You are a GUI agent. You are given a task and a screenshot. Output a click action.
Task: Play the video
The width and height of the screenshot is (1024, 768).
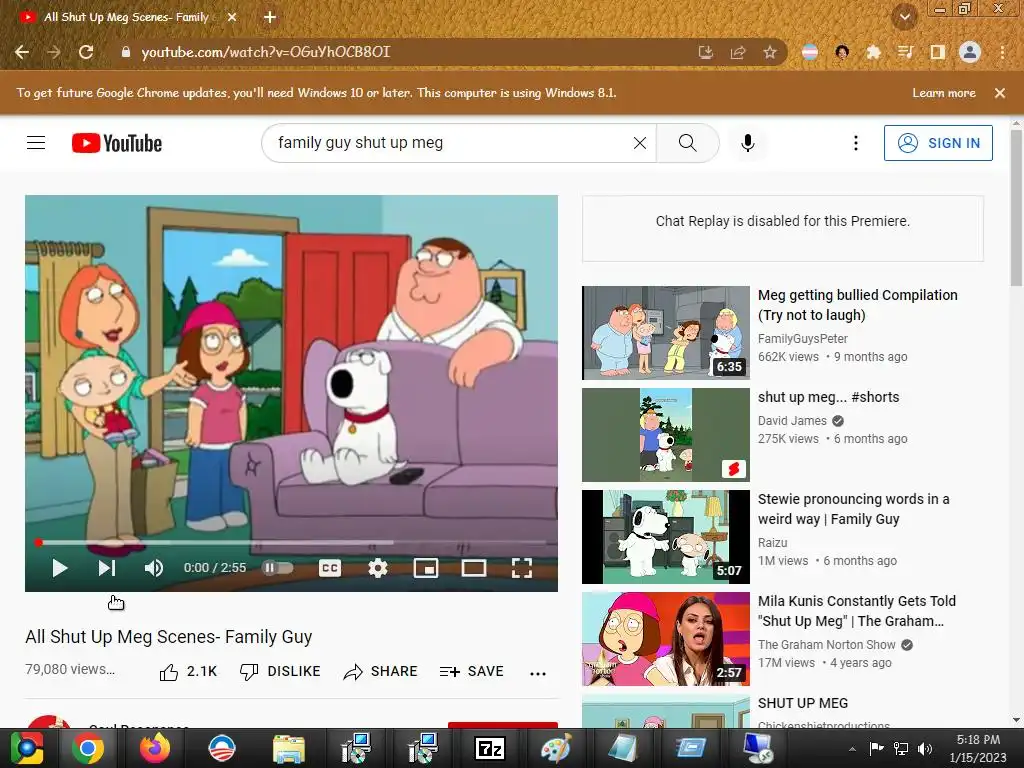coord(59,568)
